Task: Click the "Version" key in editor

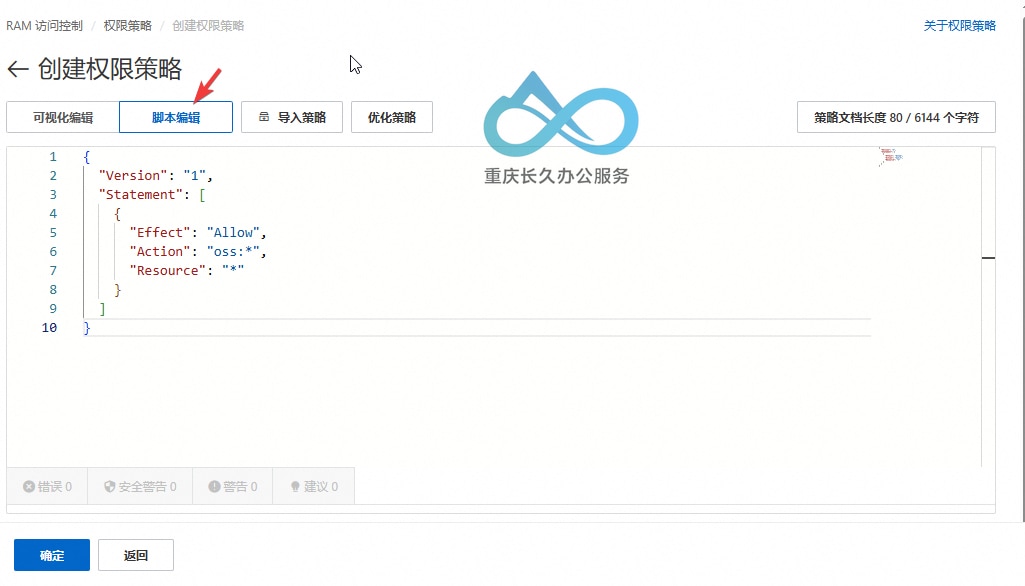Action: tap(133, 176)
